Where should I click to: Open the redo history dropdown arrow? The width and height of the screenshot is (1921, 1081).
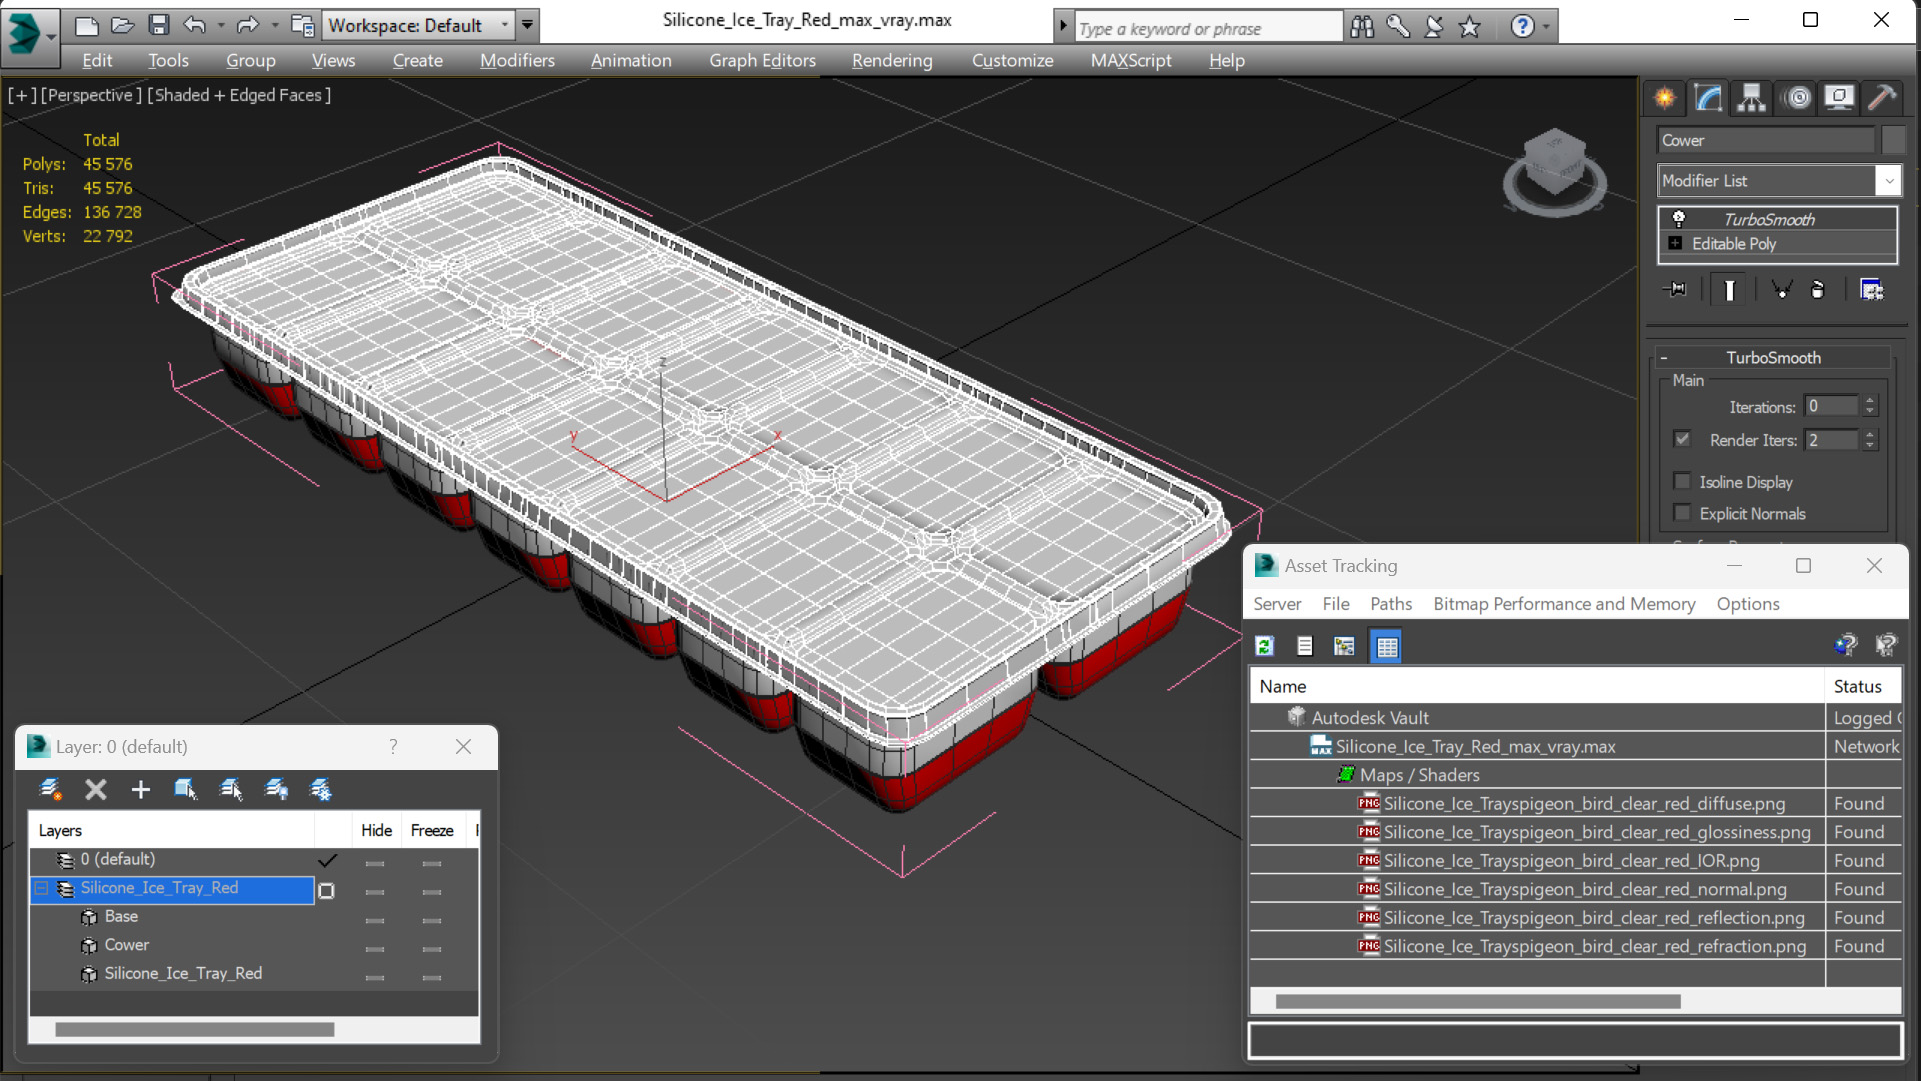[274, 25]
